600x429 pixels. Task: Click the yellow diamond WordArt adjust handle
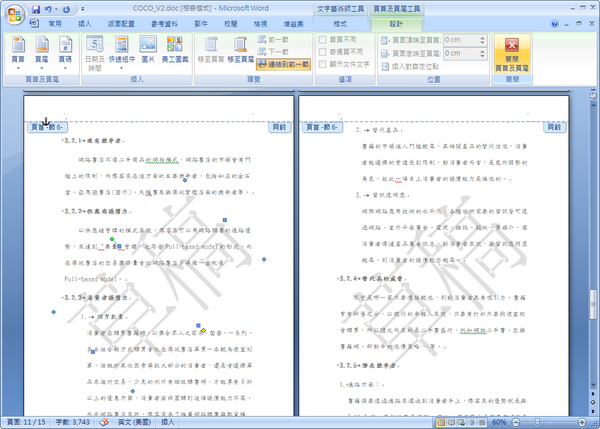tap(204, 331)
